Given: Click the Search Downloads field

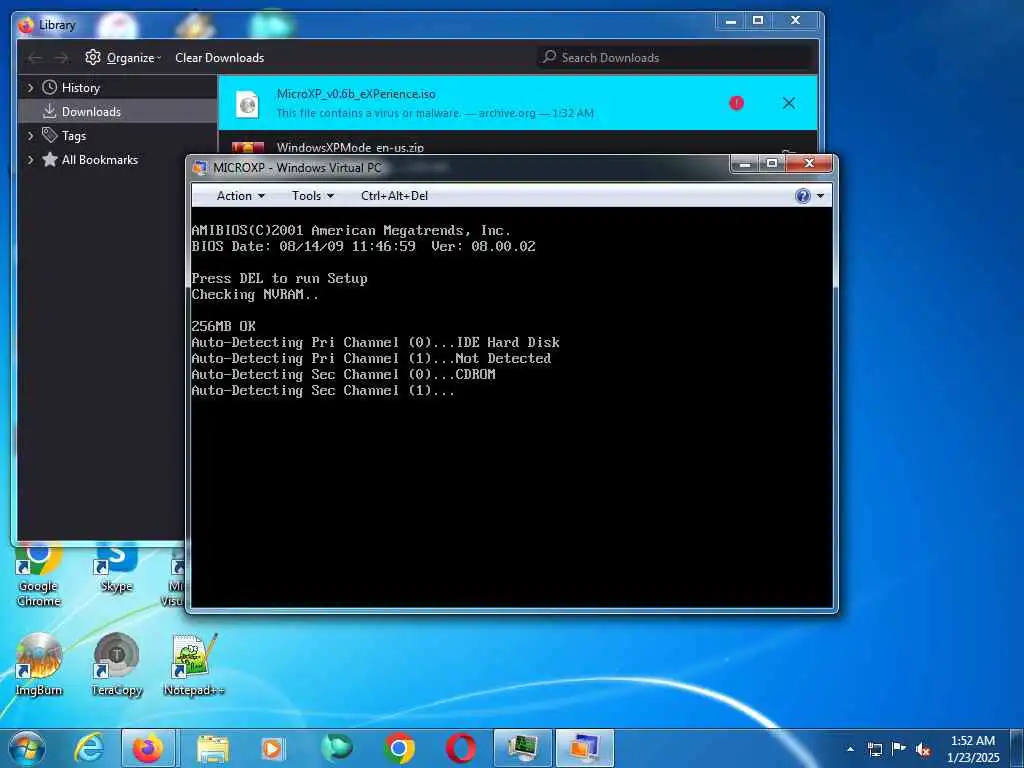Looking at the screenshot, I should point(676,57).
